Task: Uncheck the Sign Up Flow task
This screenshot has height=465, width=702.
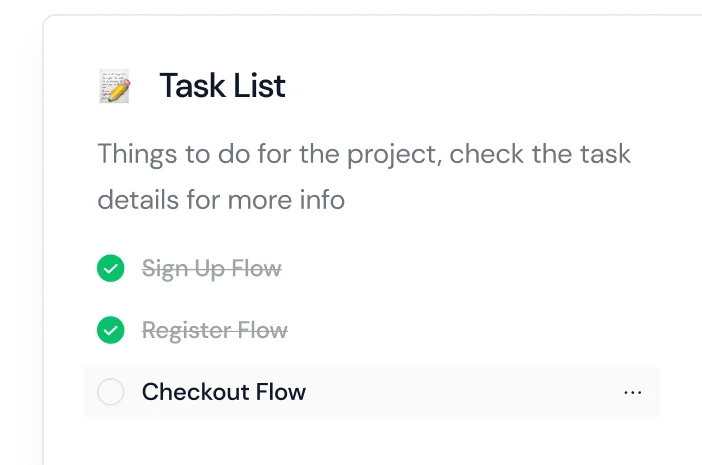Action: (111, 268)
